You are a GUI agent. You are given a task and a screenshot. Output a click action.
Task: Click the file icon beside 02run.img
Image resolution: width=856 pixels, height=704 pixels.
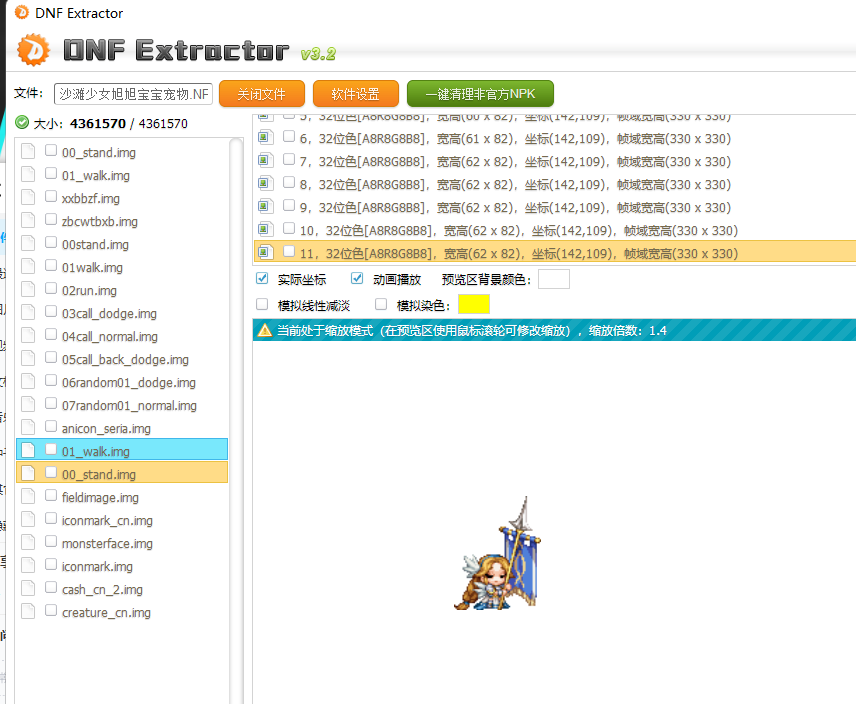28,289
